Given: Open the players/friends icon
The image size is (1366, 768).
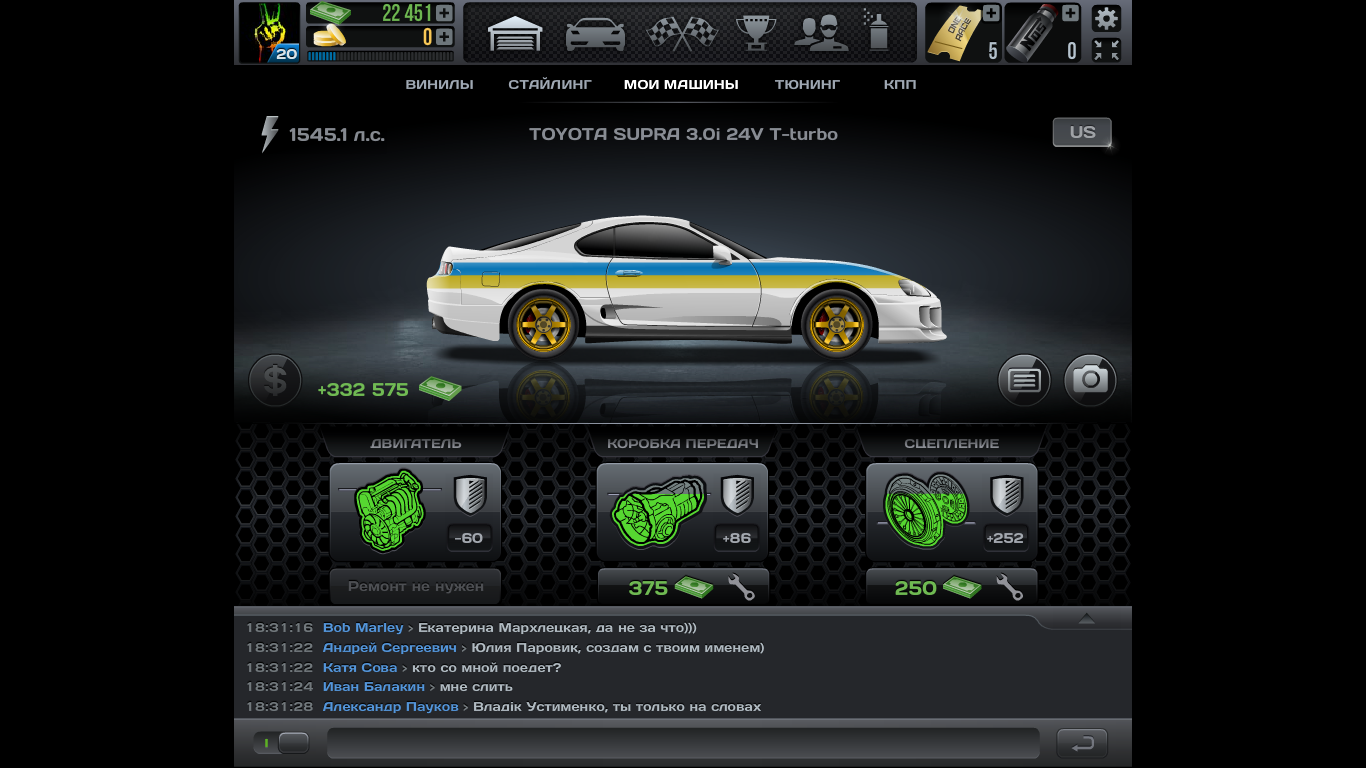Looking at the screenshot, I should point(821,33).
